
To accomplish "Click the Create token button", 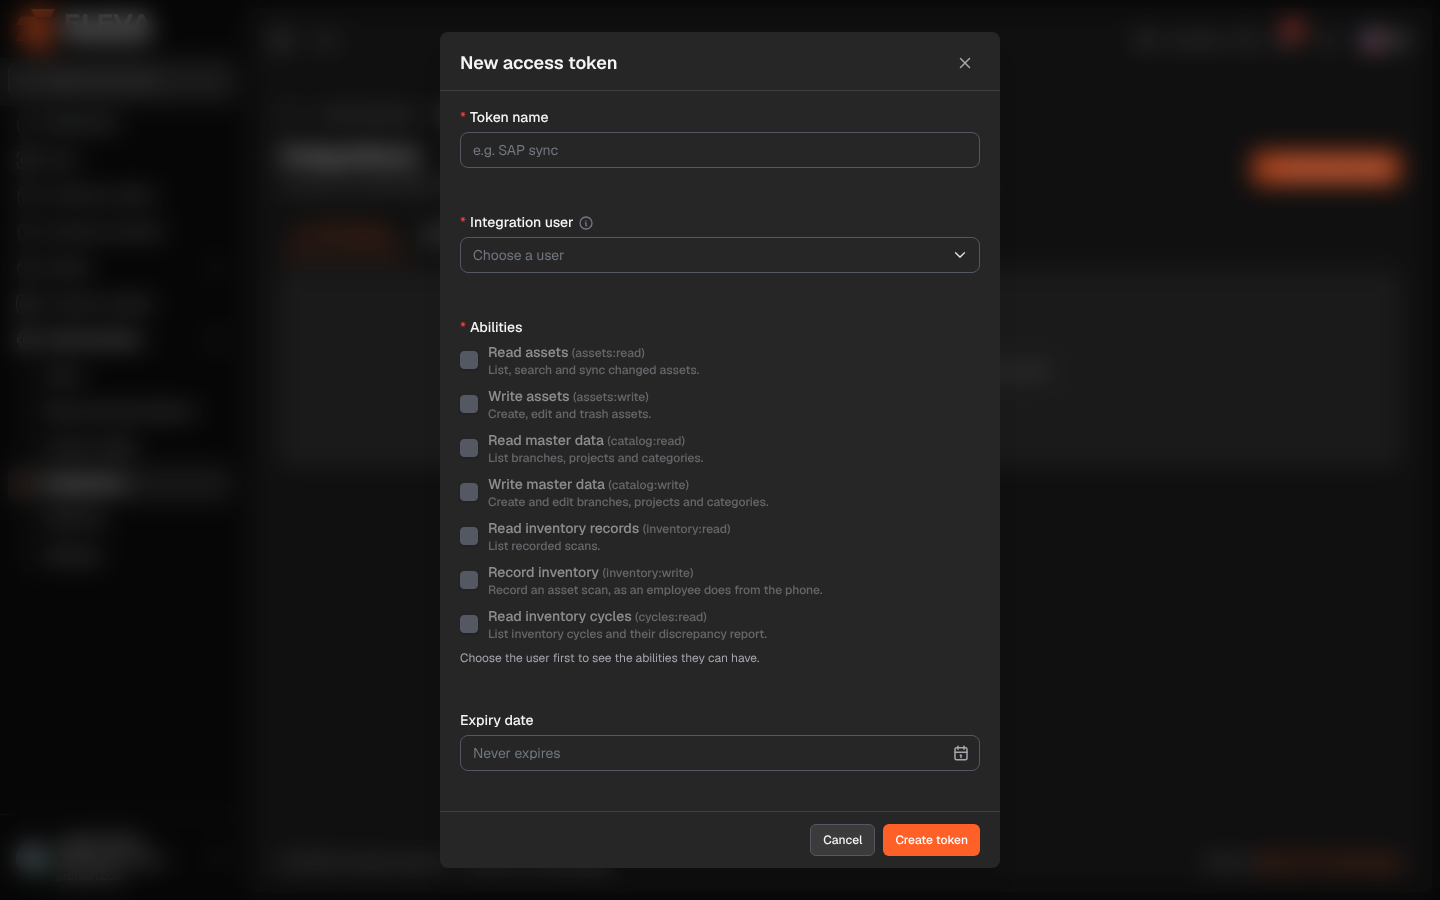I will [931, 840].
